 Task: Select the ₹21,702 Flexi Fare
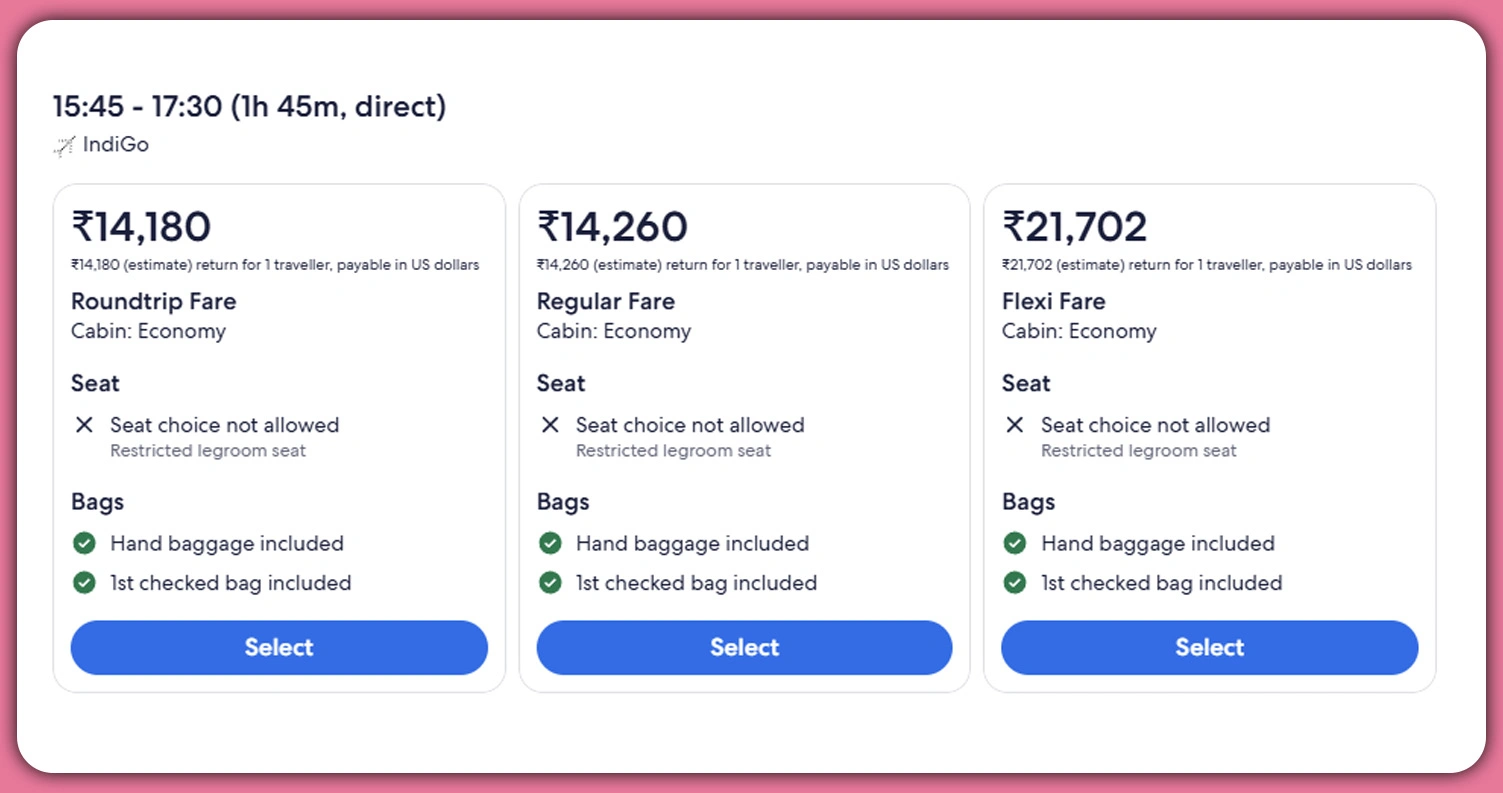[1209, 647]
